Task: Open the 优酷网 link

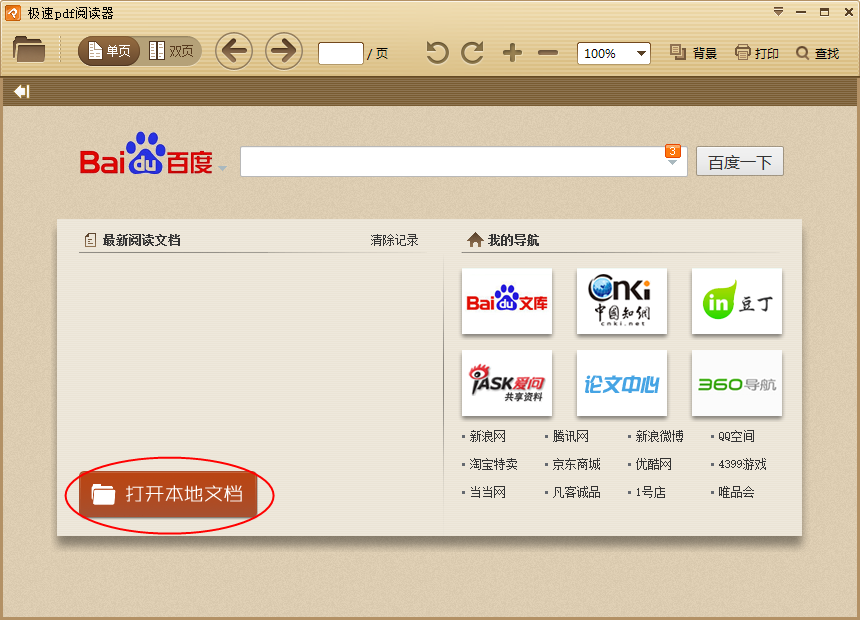Action: click(653, 464)
